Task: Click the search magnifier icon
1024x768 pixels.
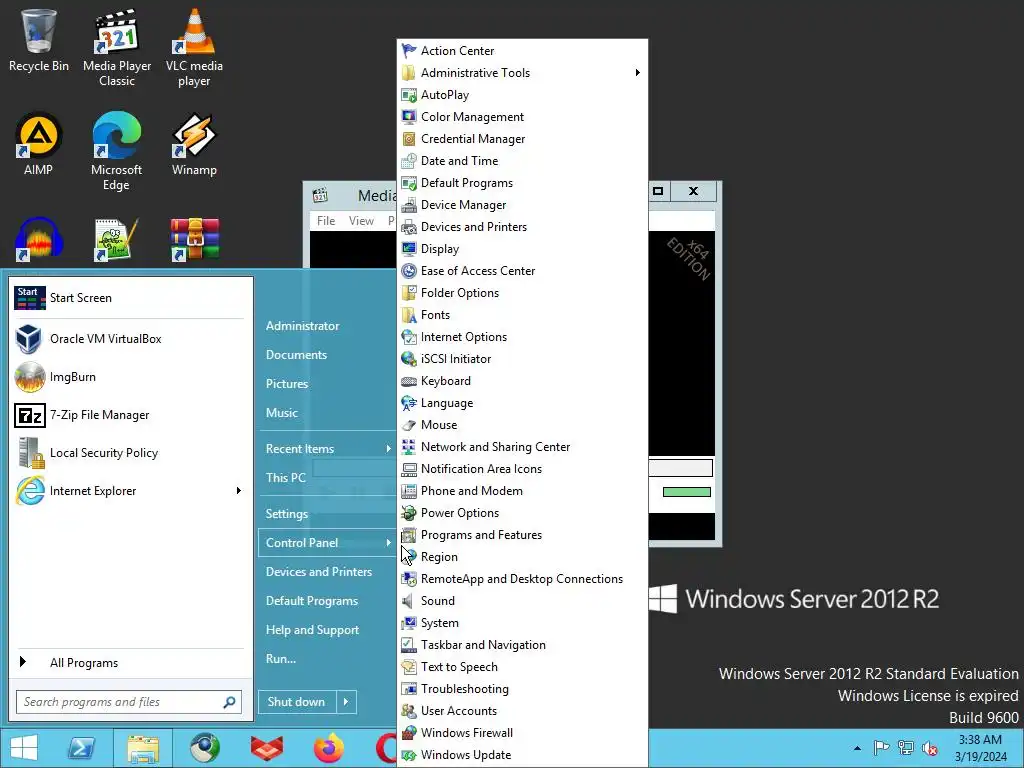Action: coord(229,702)
